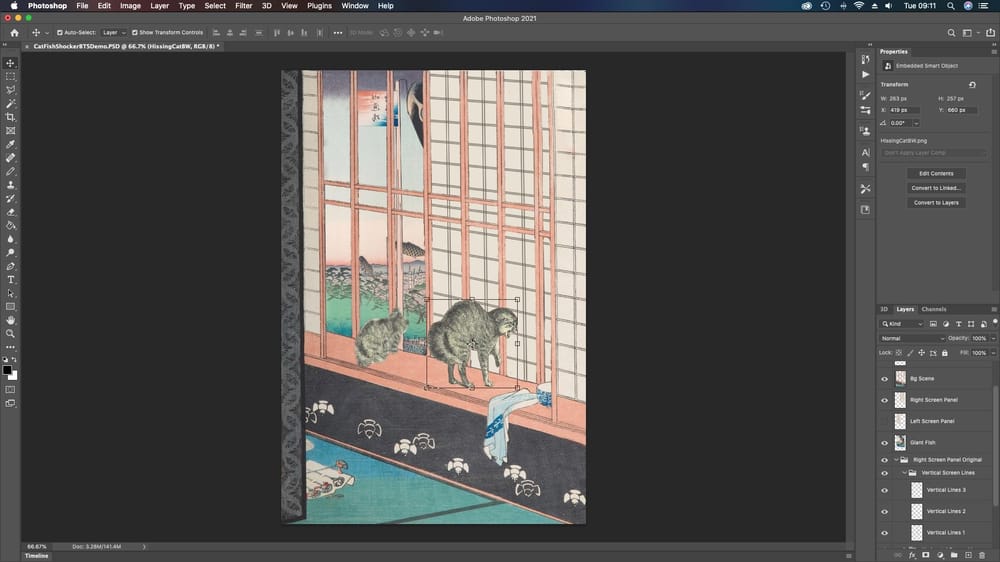The image size is (1000, 562).
Task: Select the Horizontal Type tool
Action: coord(10,280)
